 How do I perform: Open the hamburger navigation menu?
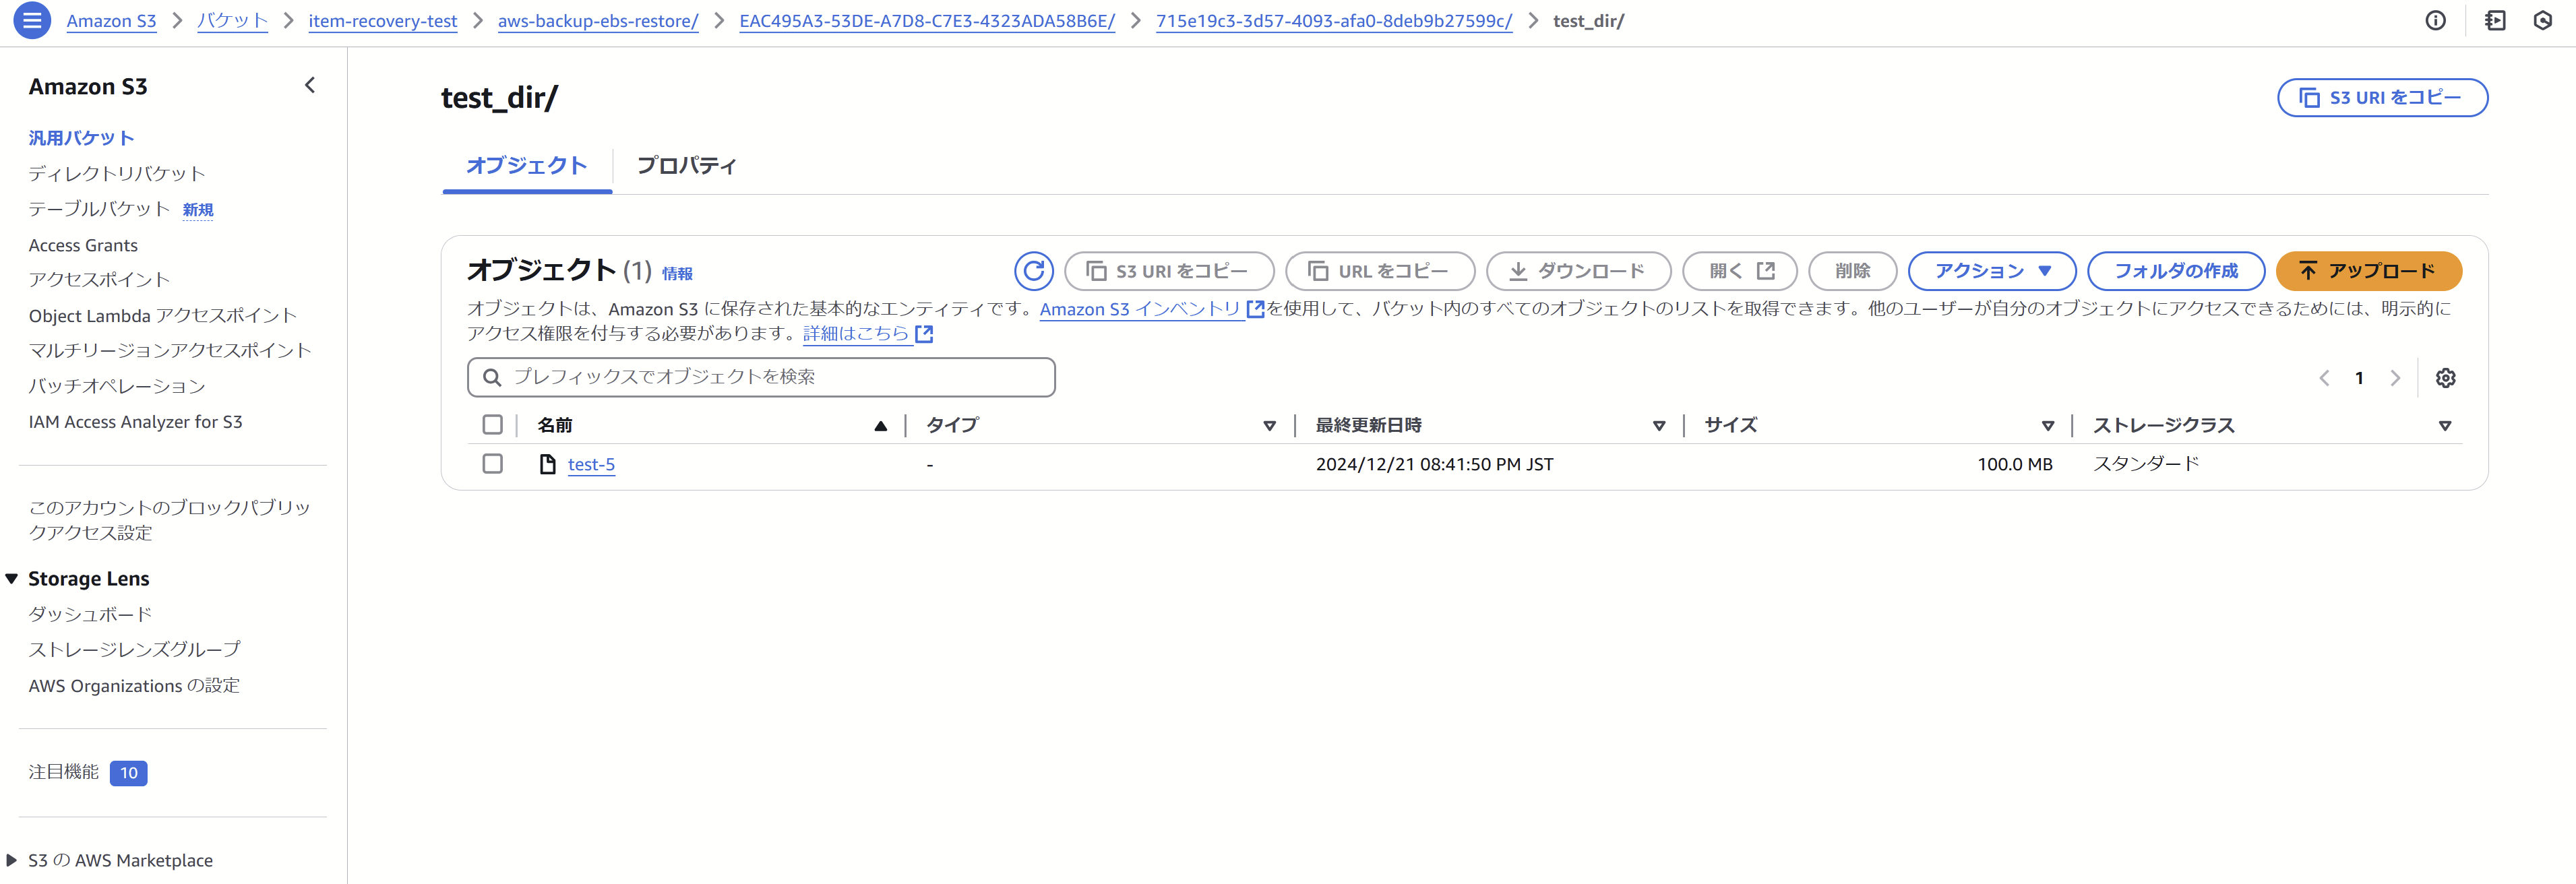point(31,20)
